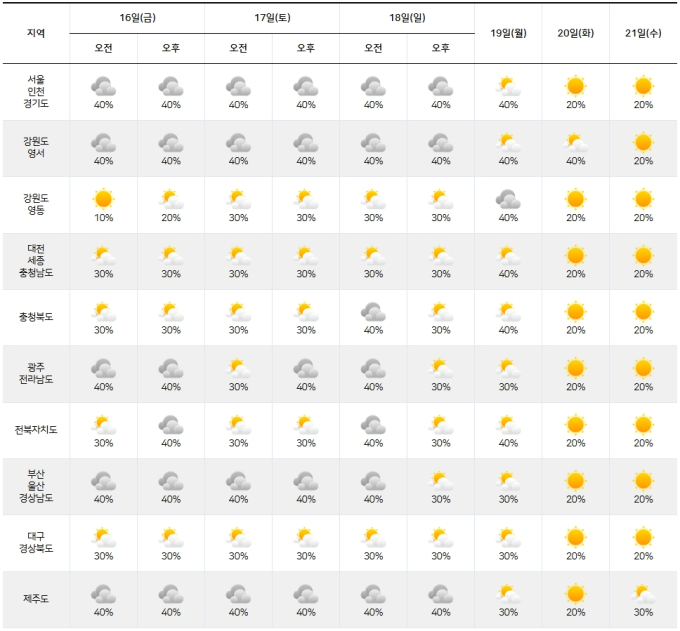The image size is (680, 631).
Task: Click the 20일(화) column header
Action: 575,33
